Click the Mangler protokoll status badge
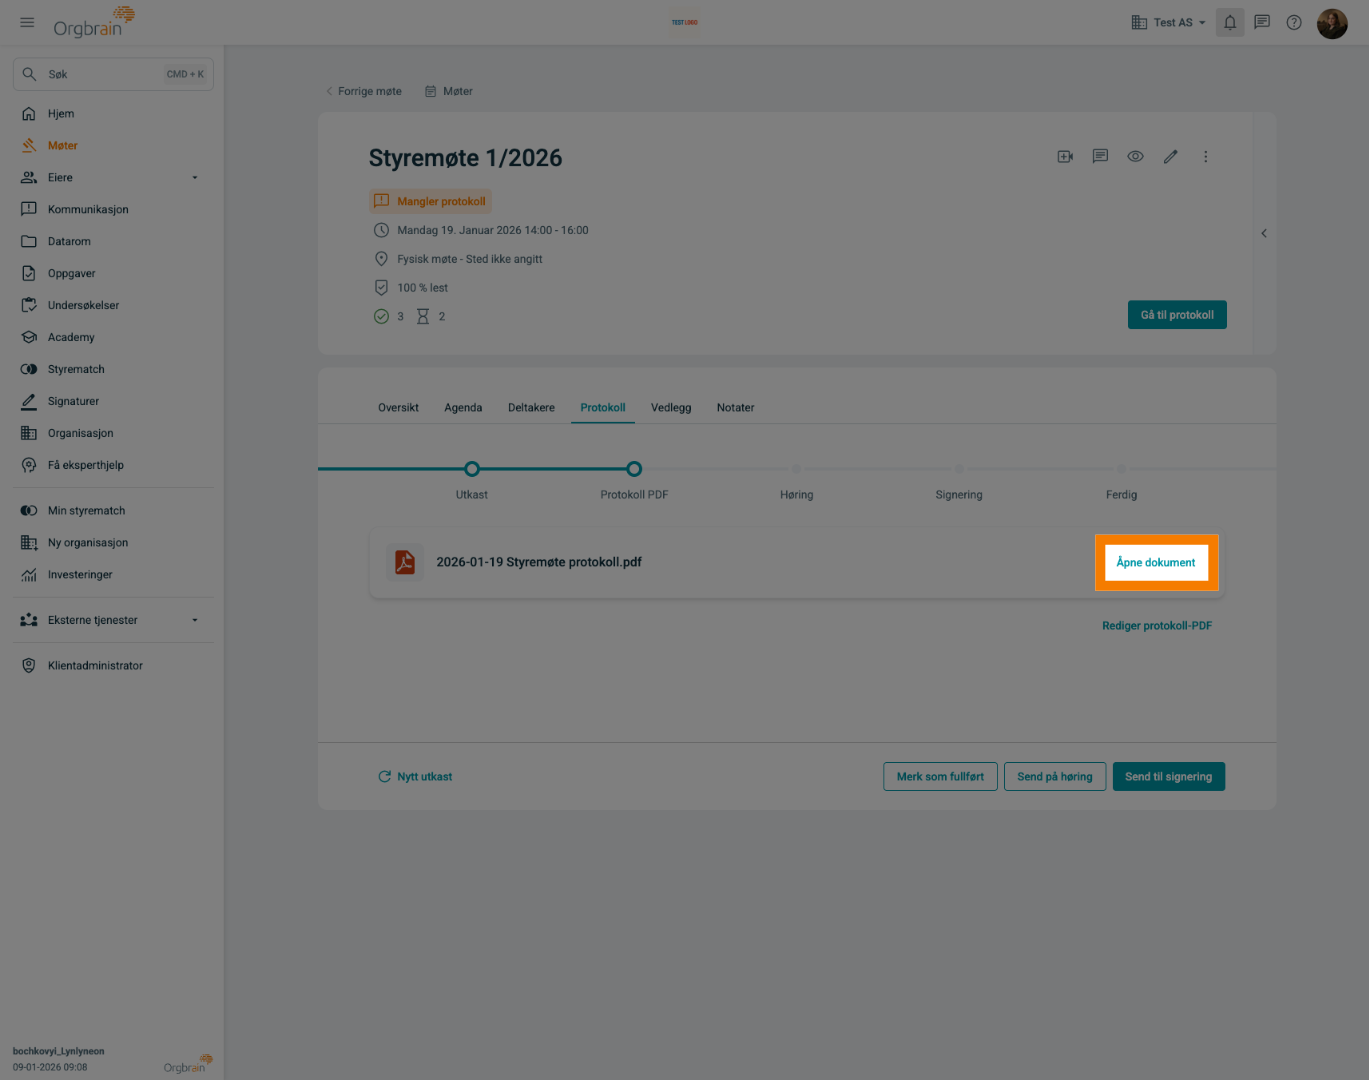1369x1080 pixels. click(x=430, y=201)
